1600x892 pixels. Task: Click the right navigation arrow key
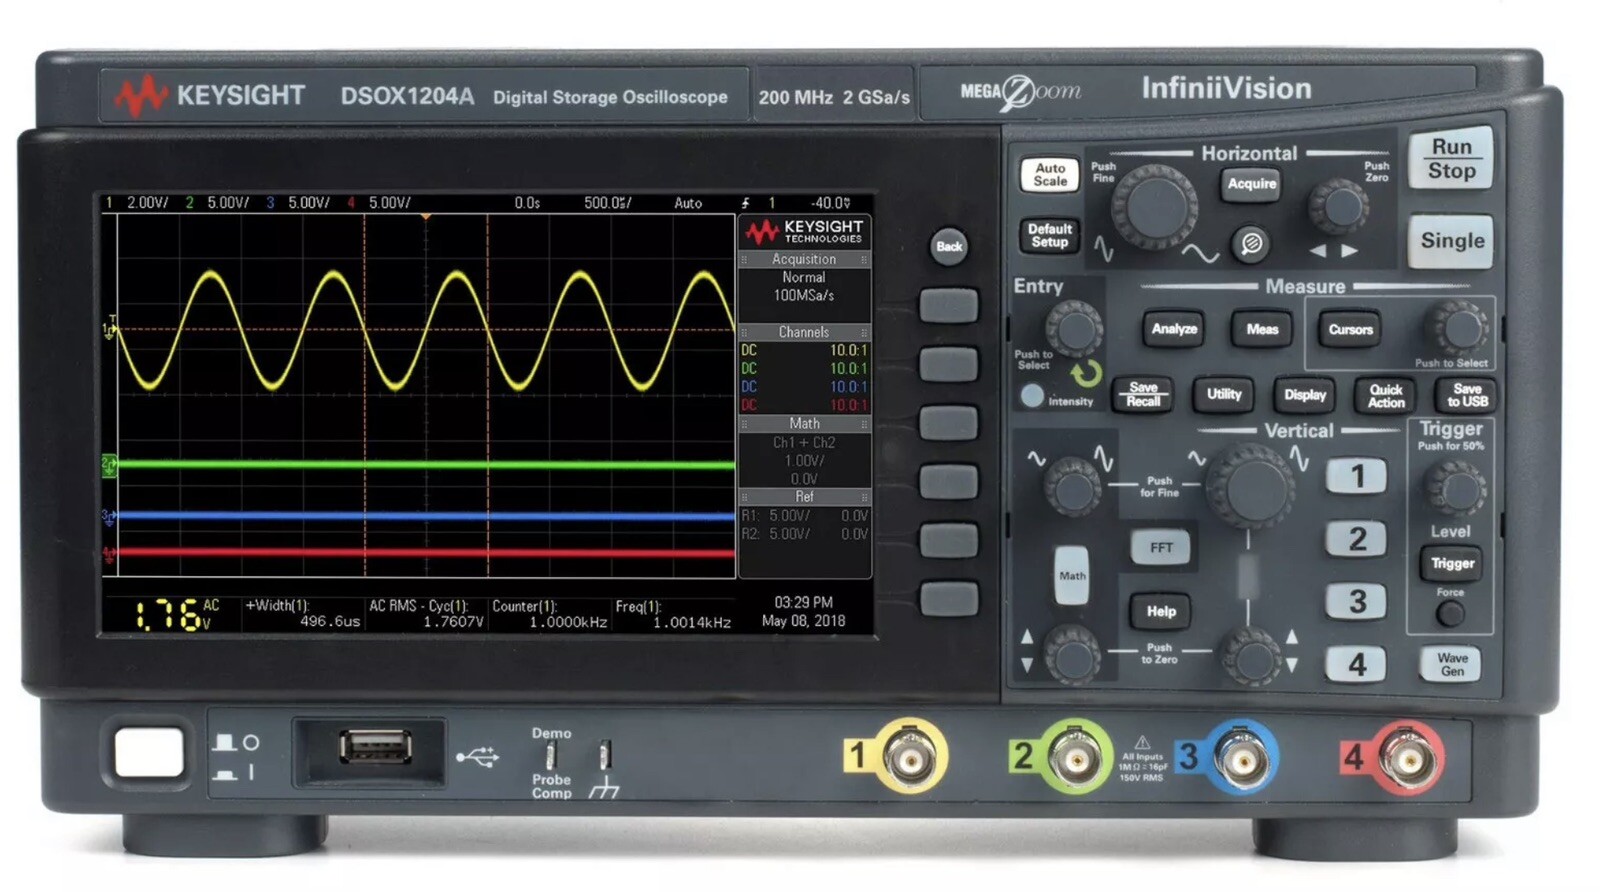[x=1350, y=251]
